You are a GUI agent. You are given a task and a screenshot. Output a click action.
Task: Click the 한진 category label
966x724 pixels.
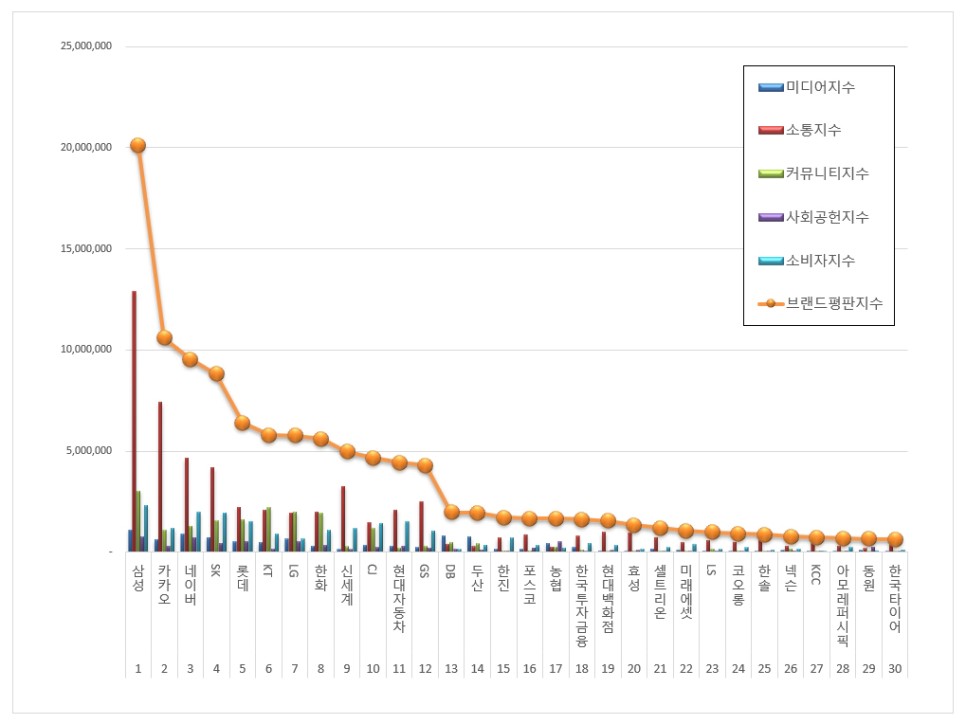(x=503, y=578)
